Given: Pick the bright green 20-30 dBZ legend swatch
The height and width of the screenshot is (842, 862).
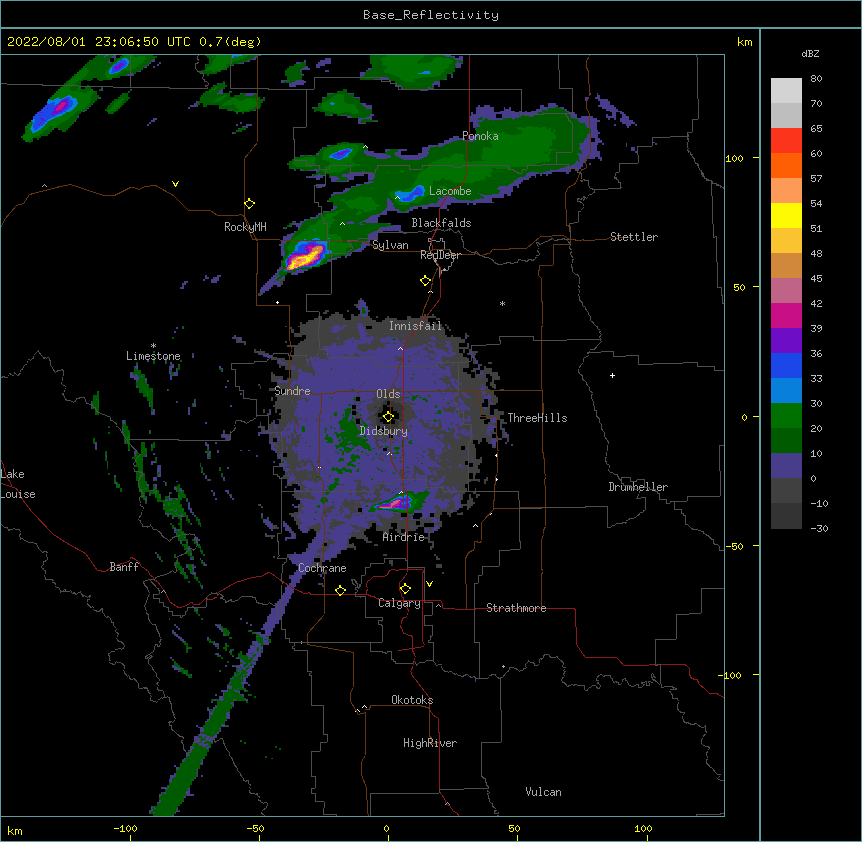Looking at the screenshot, I should tap(786, 416).
